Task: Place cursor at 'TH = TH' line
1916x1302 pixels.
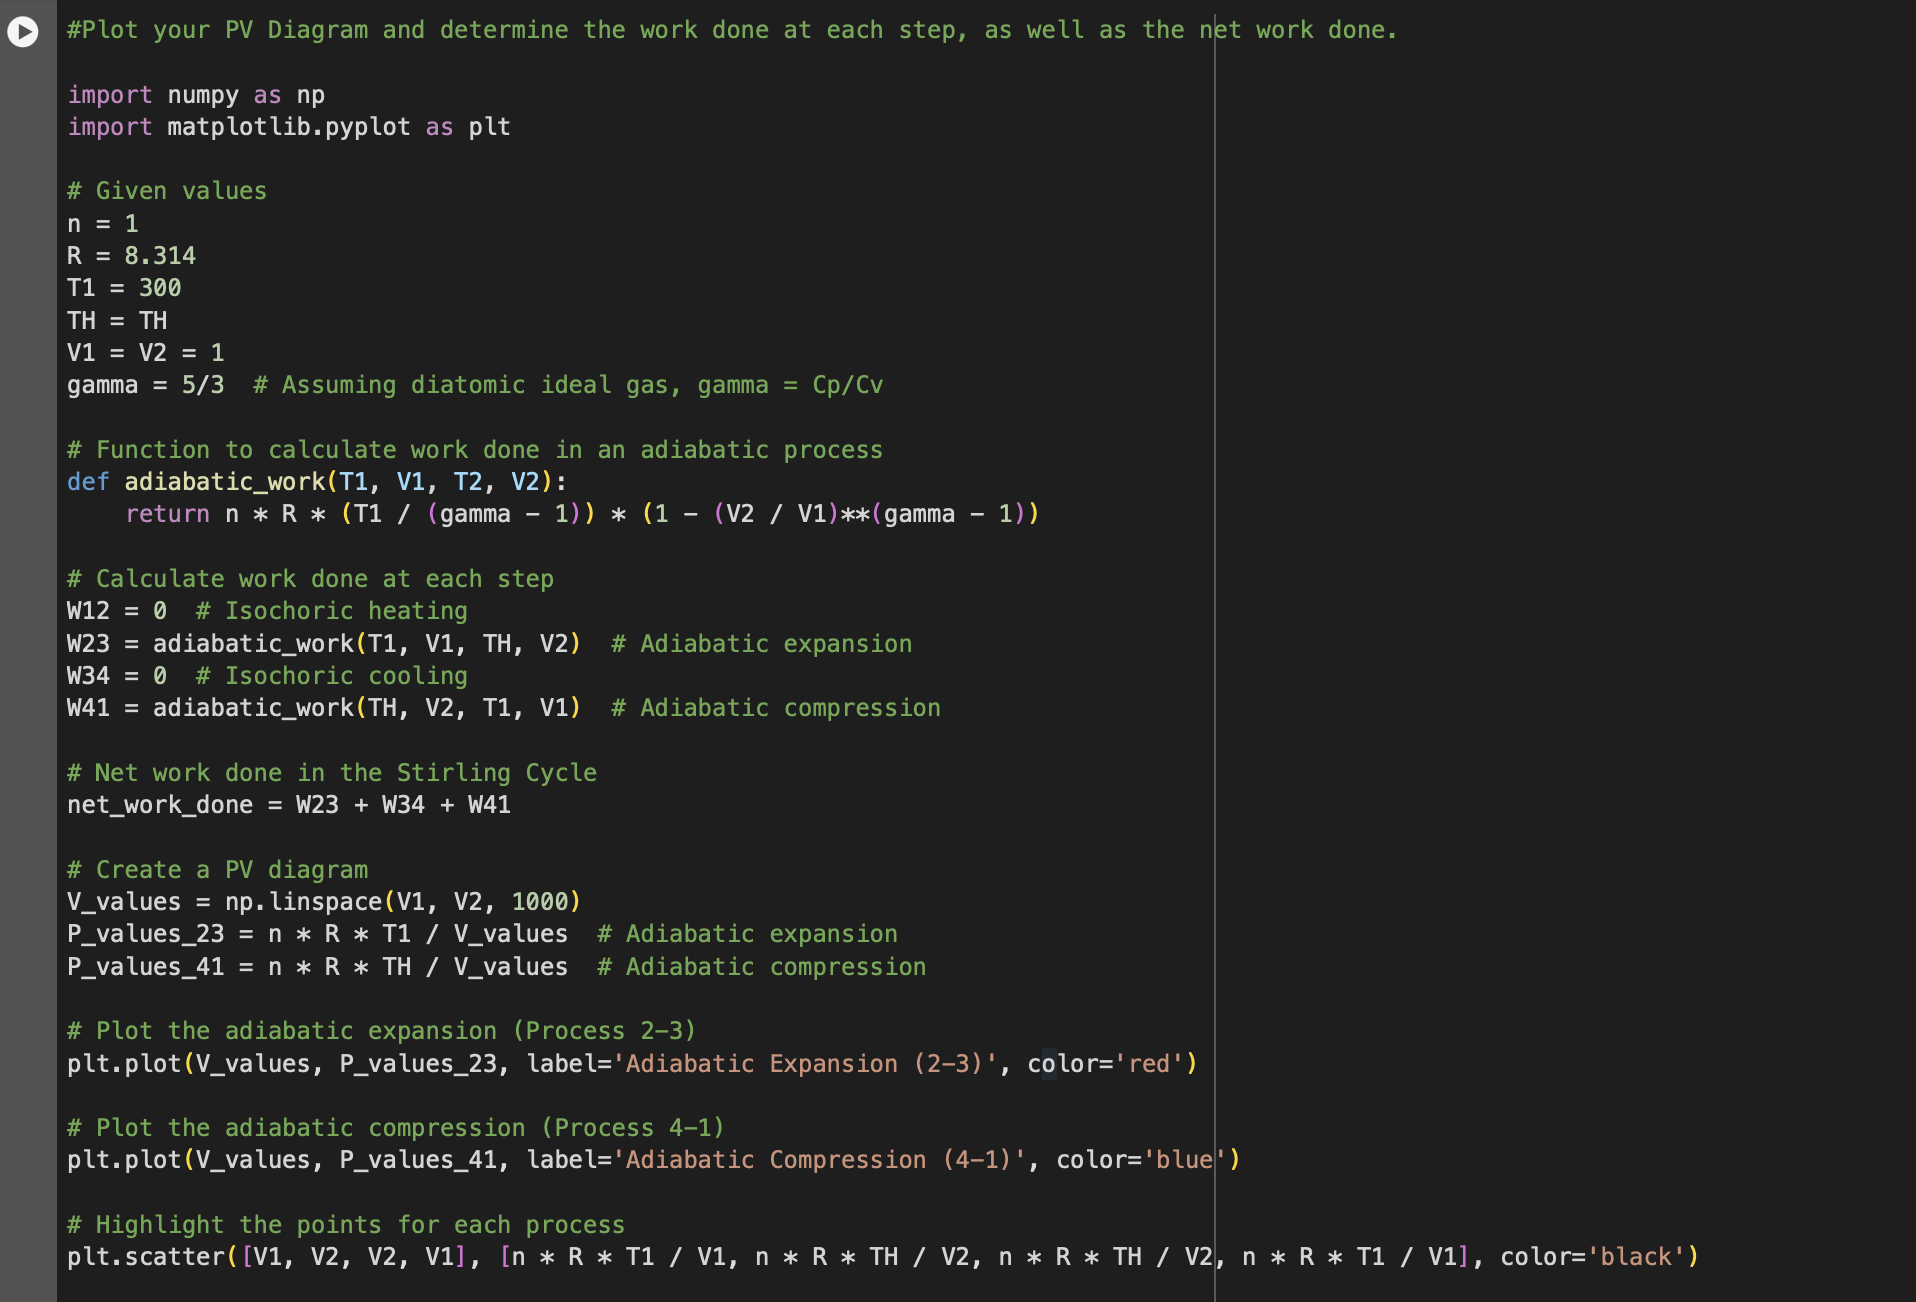Action: point(117,321)
